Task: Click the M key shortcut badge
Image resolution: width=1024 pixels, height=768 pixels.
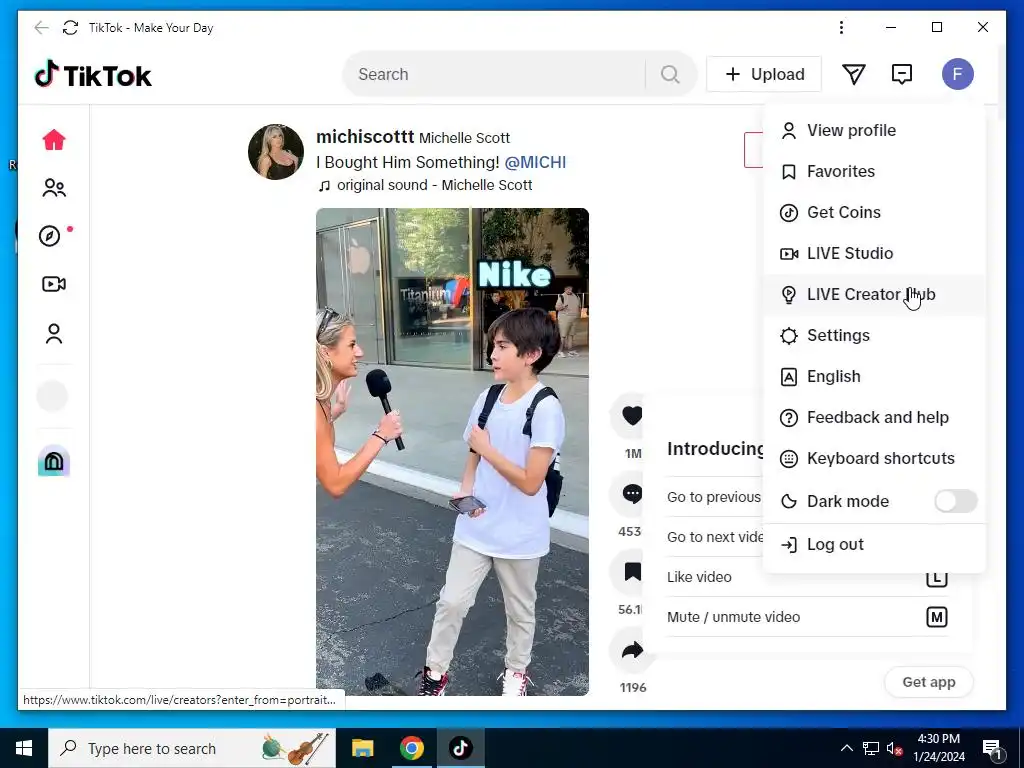Action: [936, 617]
